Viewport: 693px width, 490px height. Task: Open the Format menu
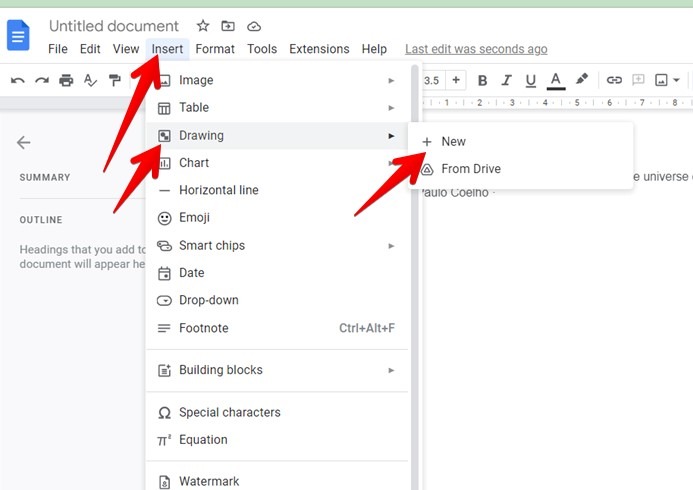(x=215, y=49)
